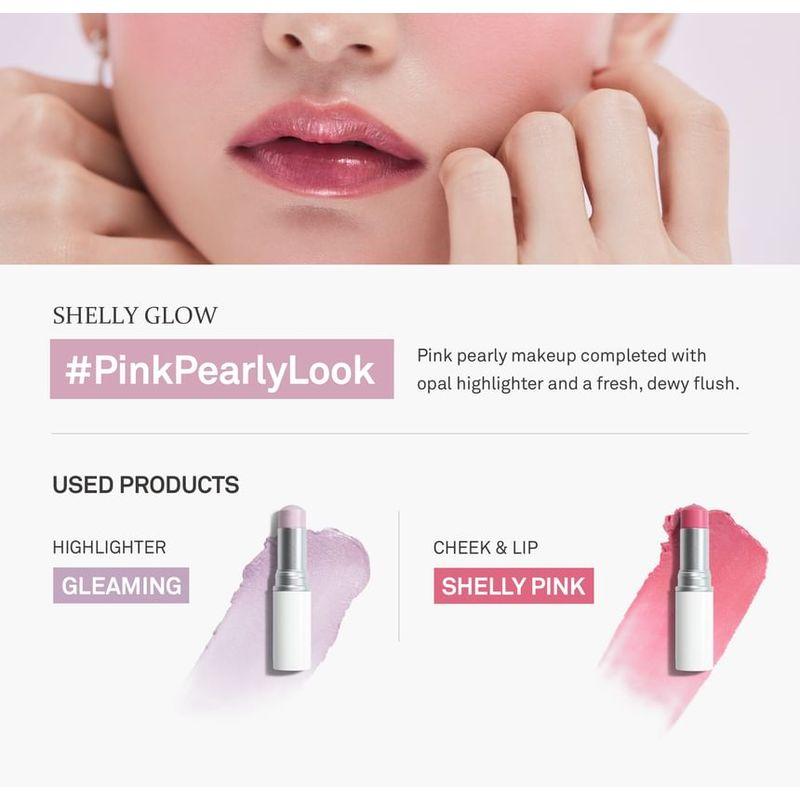Viewport: 800px width, 800px height.
Task: Click the model's glossy pink lips
Action: 327,149
